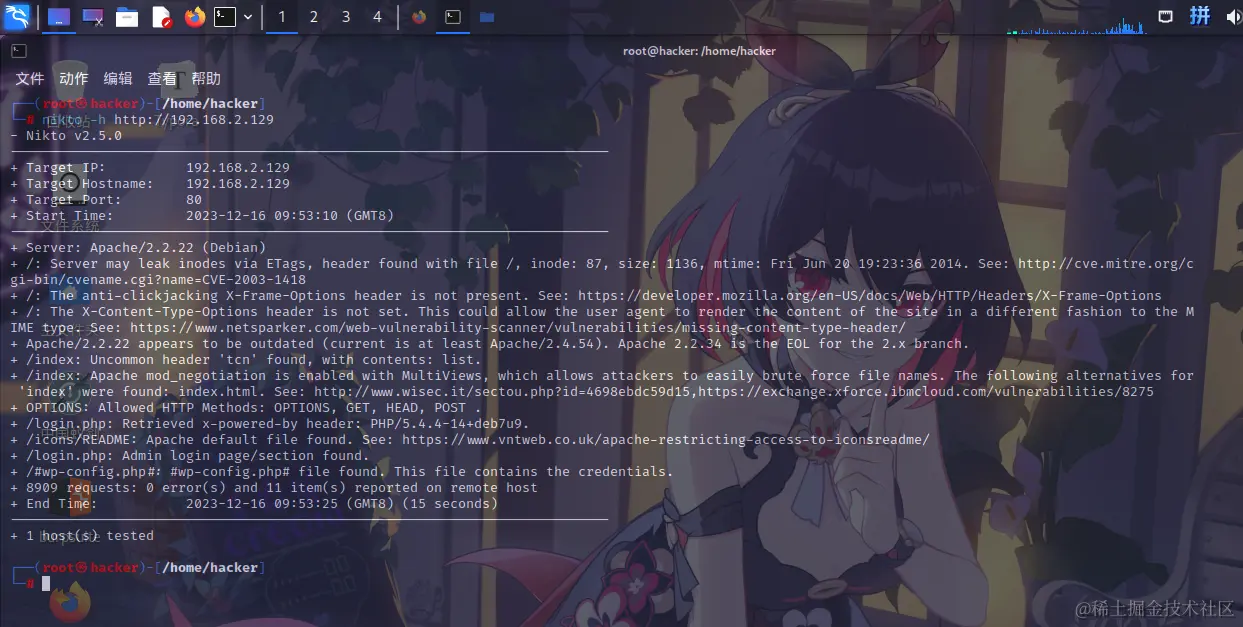Click the "Uncommon header 'tcn' found" line

[246, 360]
